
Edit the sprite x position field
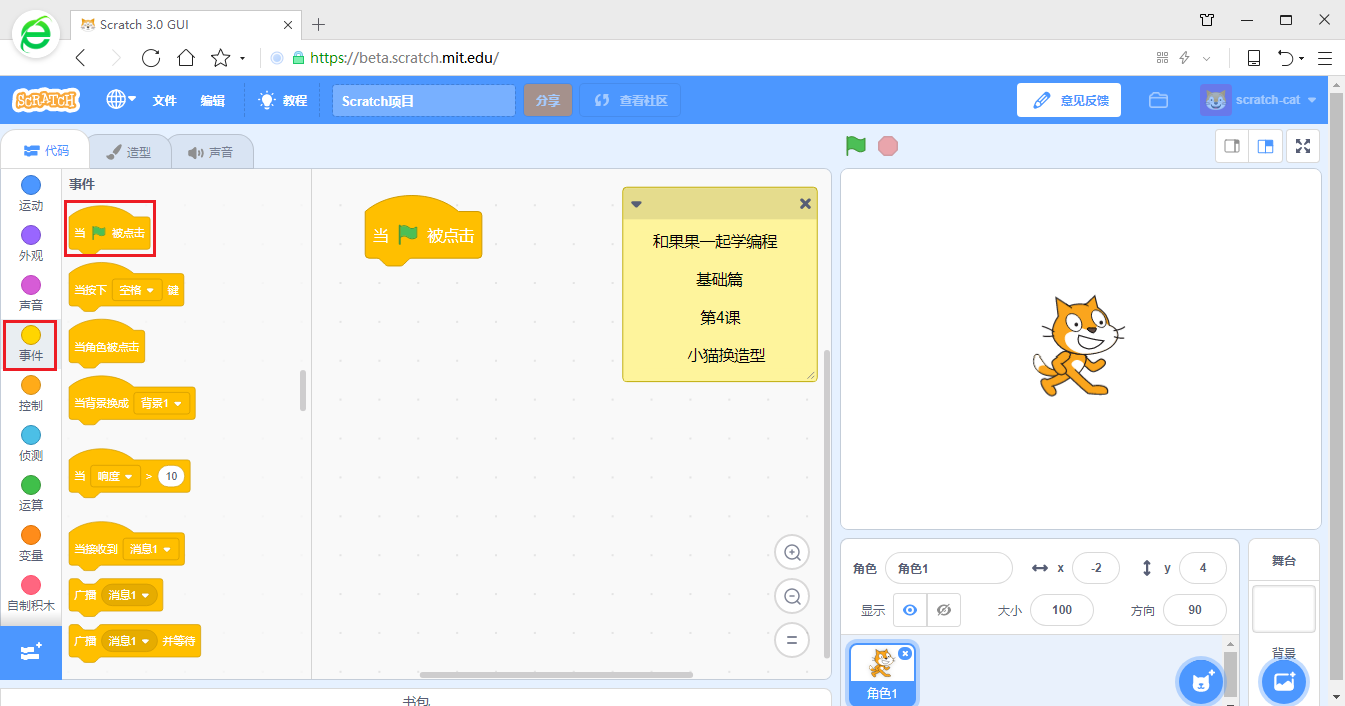click(1096, 568)
